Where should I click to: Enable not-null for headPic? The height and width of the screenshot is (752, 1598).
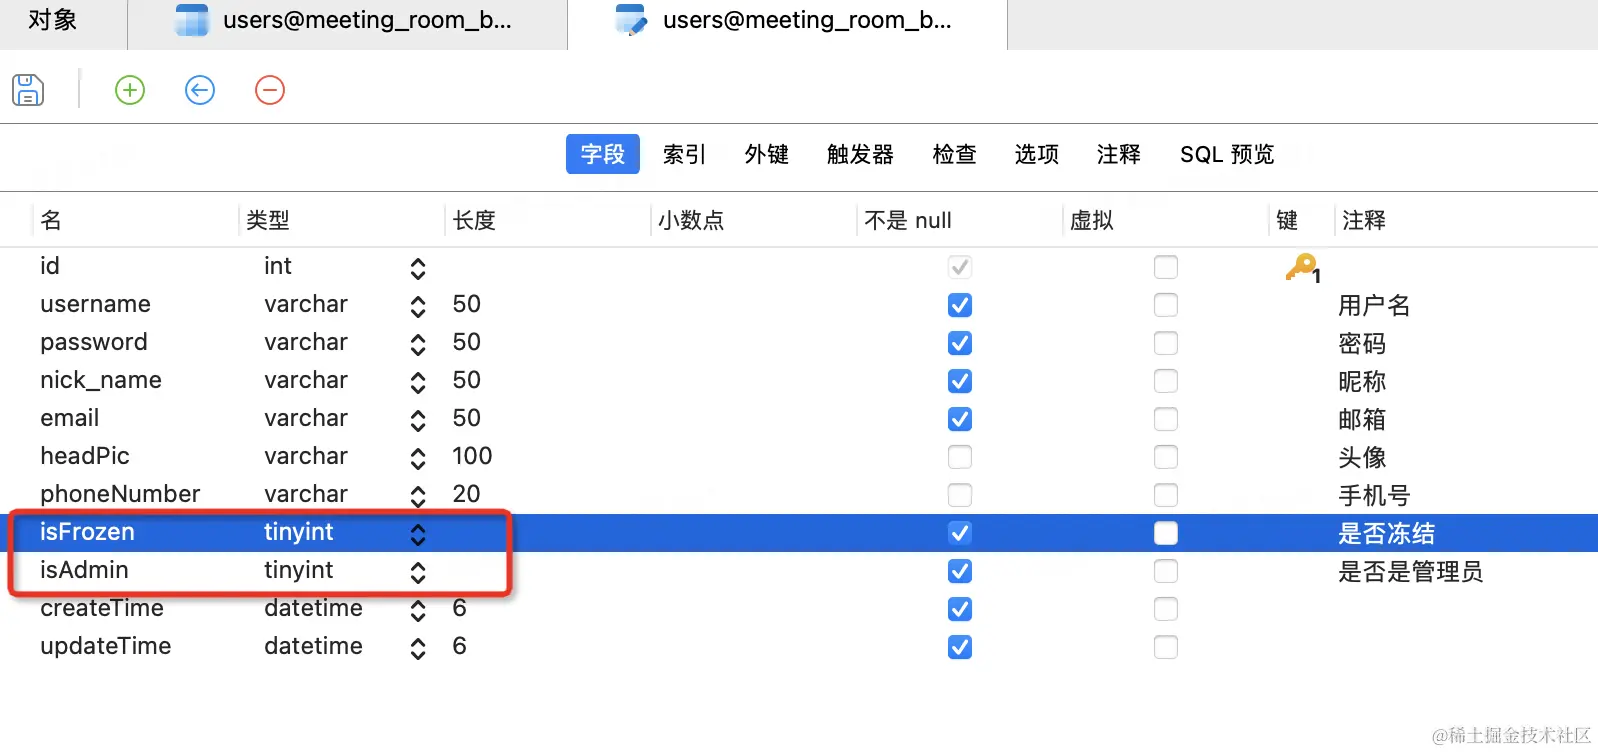tap(960, 457)
